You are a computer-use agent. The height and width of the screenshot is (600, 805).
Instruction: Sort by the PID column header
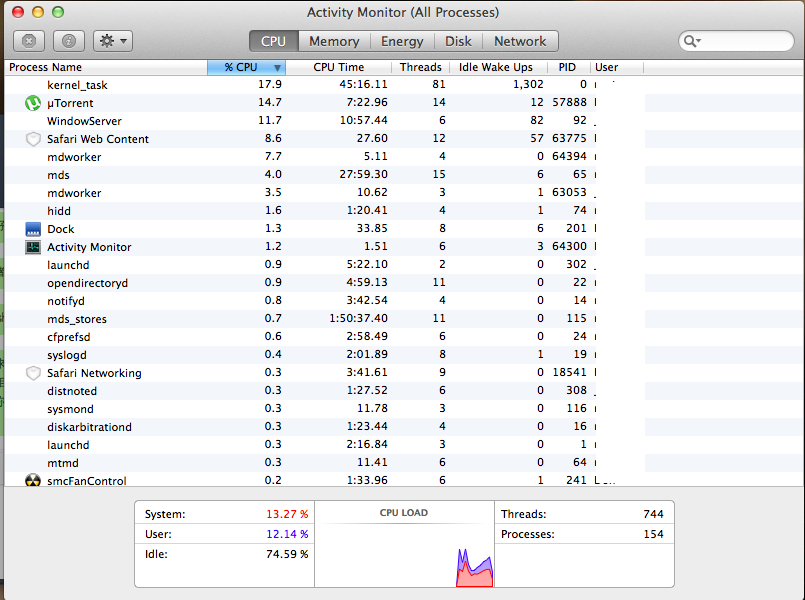coord(567,67)
